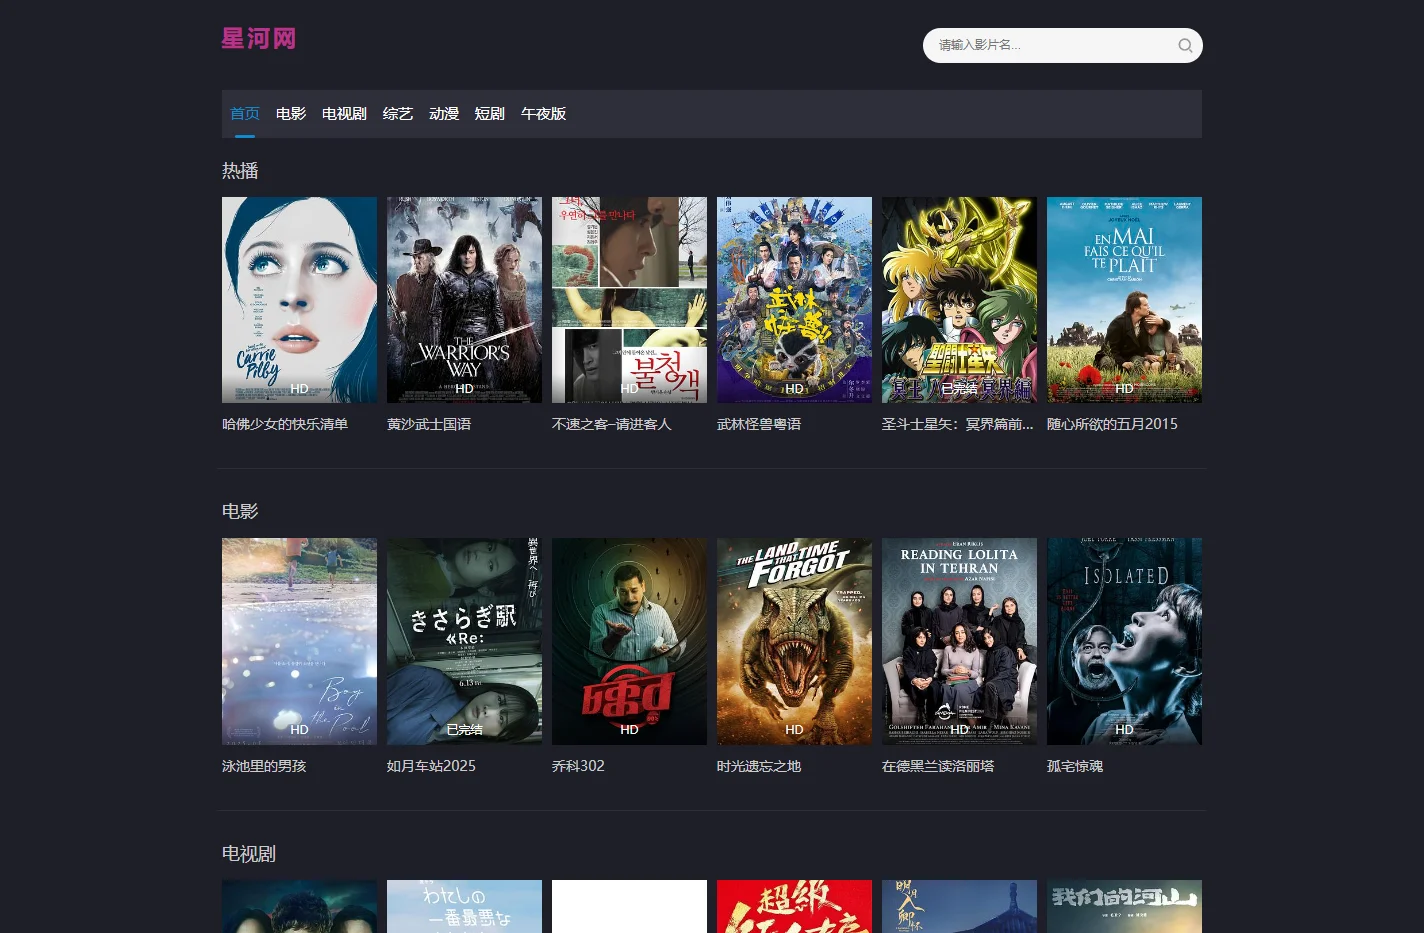Open the Isolated horror poster
The height and width of the screenshot is (933, 1424).
click(1124, 642)
